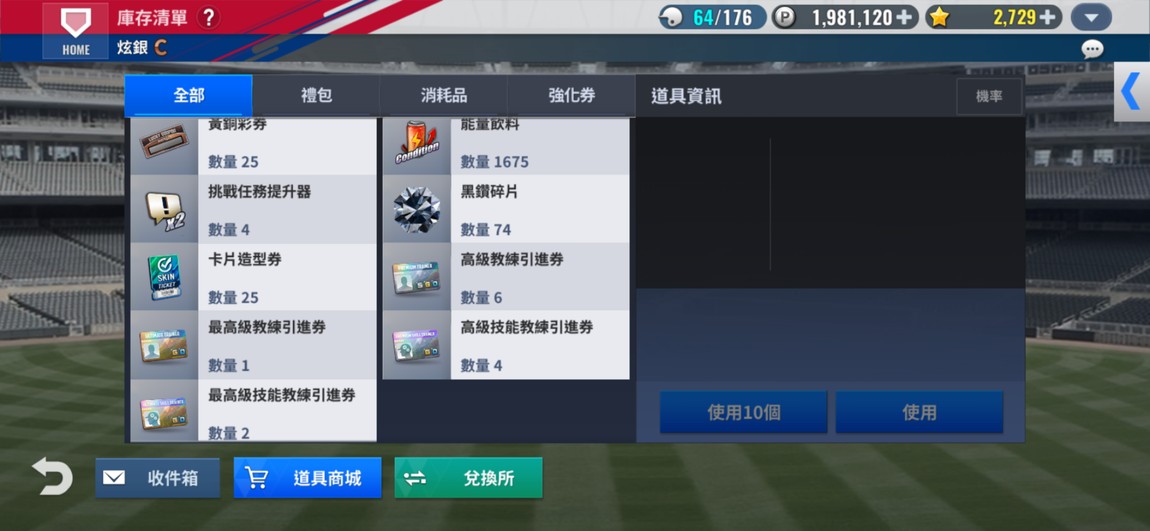View 機率 probability info
Viewport: 1150px width, 531px height.
989,97
